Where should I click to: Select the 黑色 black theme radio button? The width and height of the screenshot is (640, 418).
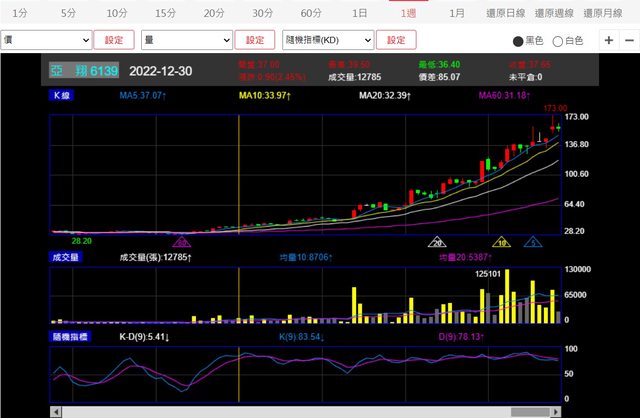[x=517, y=41]
